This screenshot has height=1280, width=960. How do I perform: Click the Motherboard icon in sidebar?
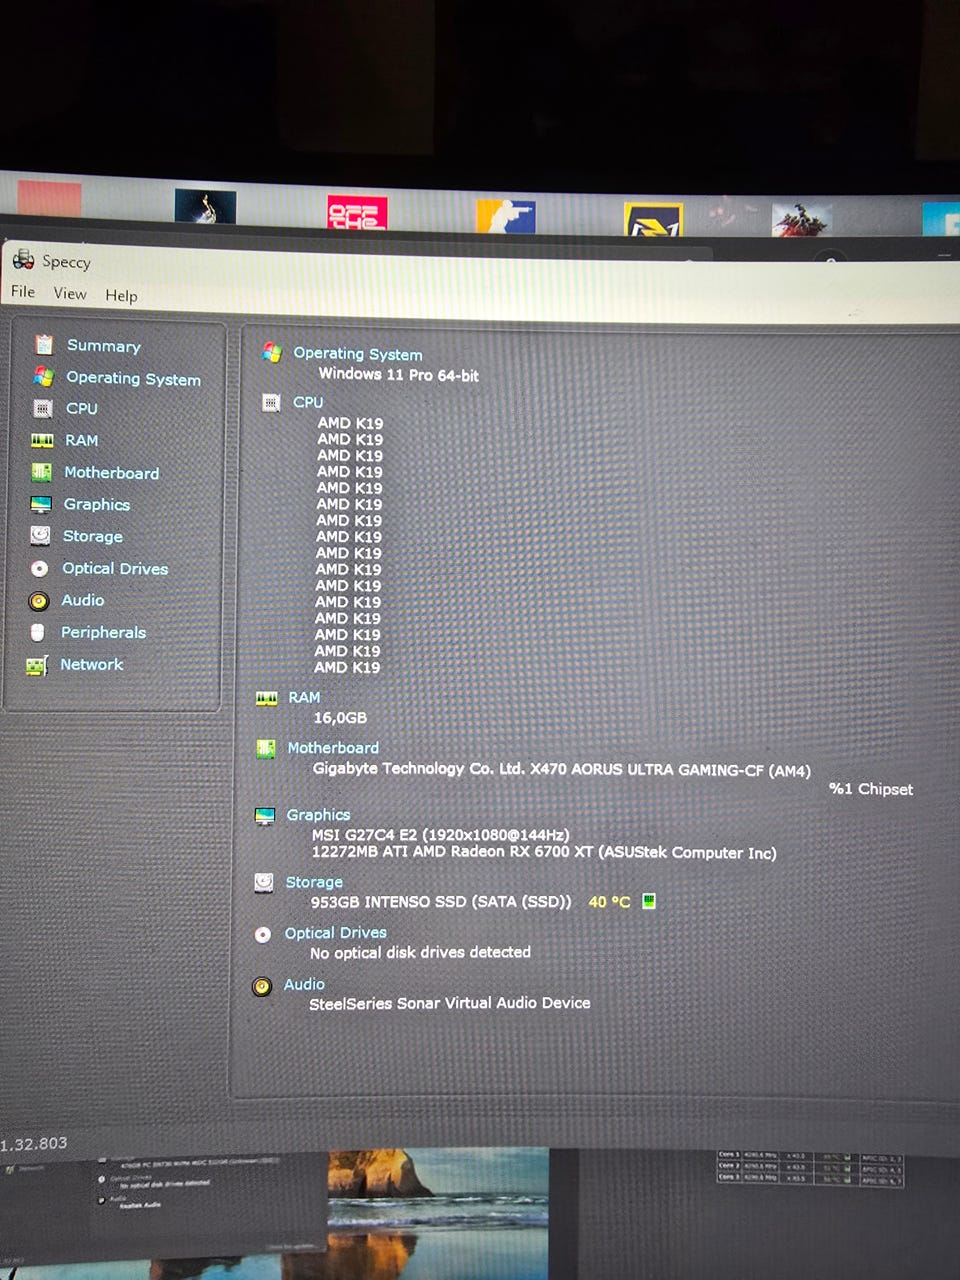41,472
